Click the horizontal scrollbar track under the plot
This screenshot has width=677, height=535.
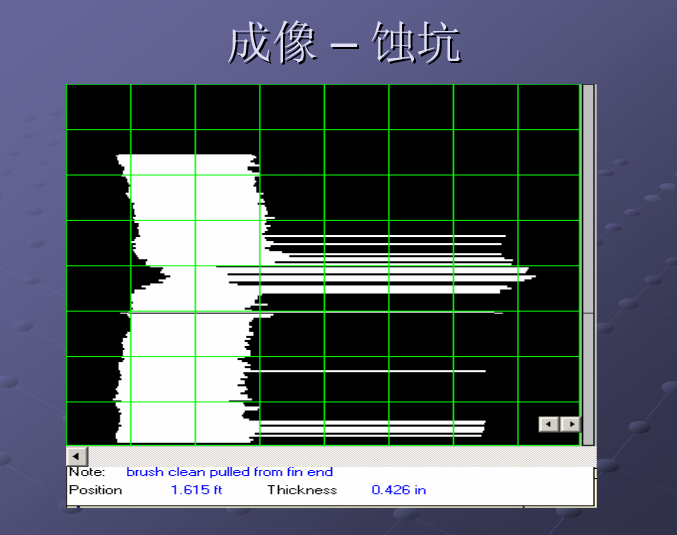click(330, 456)
